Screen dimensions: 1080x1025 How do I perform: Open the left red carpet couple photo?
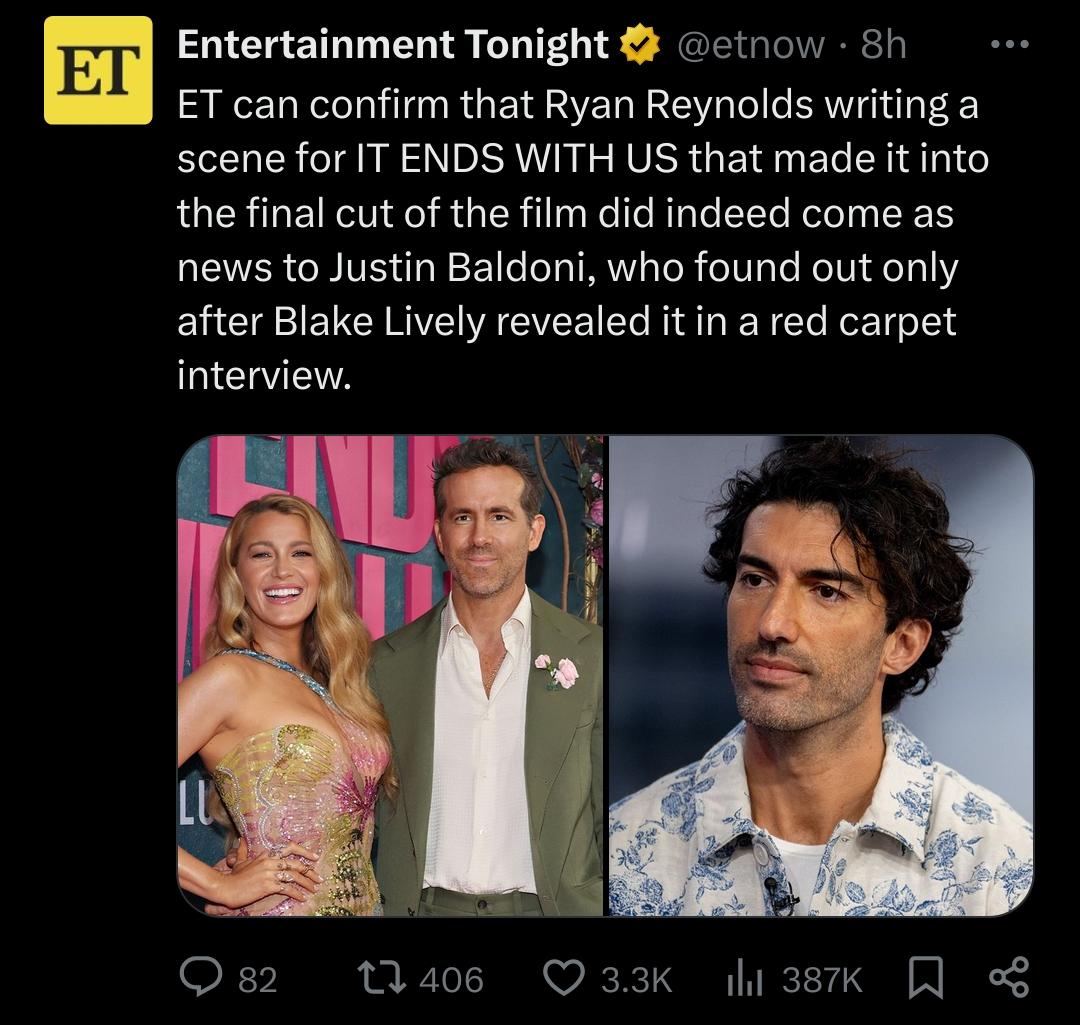[x=391, y=675]
